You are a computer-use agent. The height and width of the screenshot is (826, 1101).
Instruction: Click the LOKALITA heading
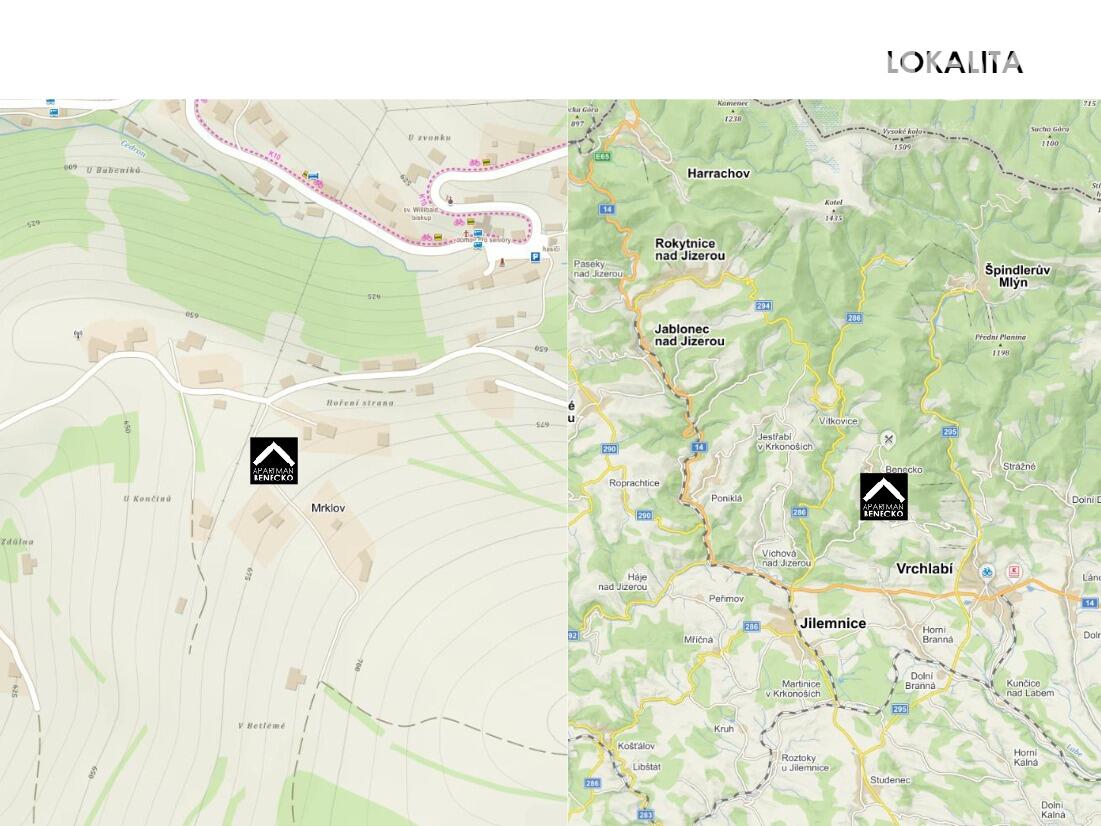click(954, 63)
